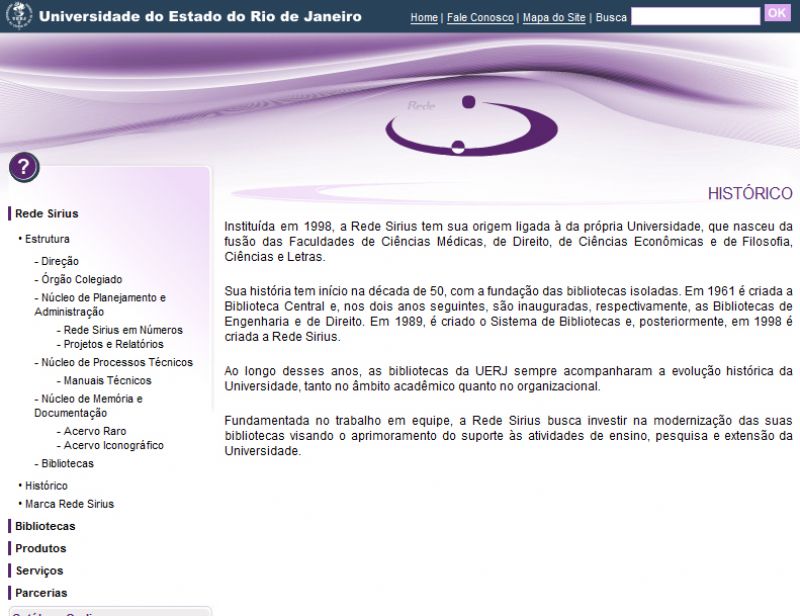The width and height of the screenshot is (800, 616).
Task: Expand the Serviços menu section
Action: pos(39,571)
